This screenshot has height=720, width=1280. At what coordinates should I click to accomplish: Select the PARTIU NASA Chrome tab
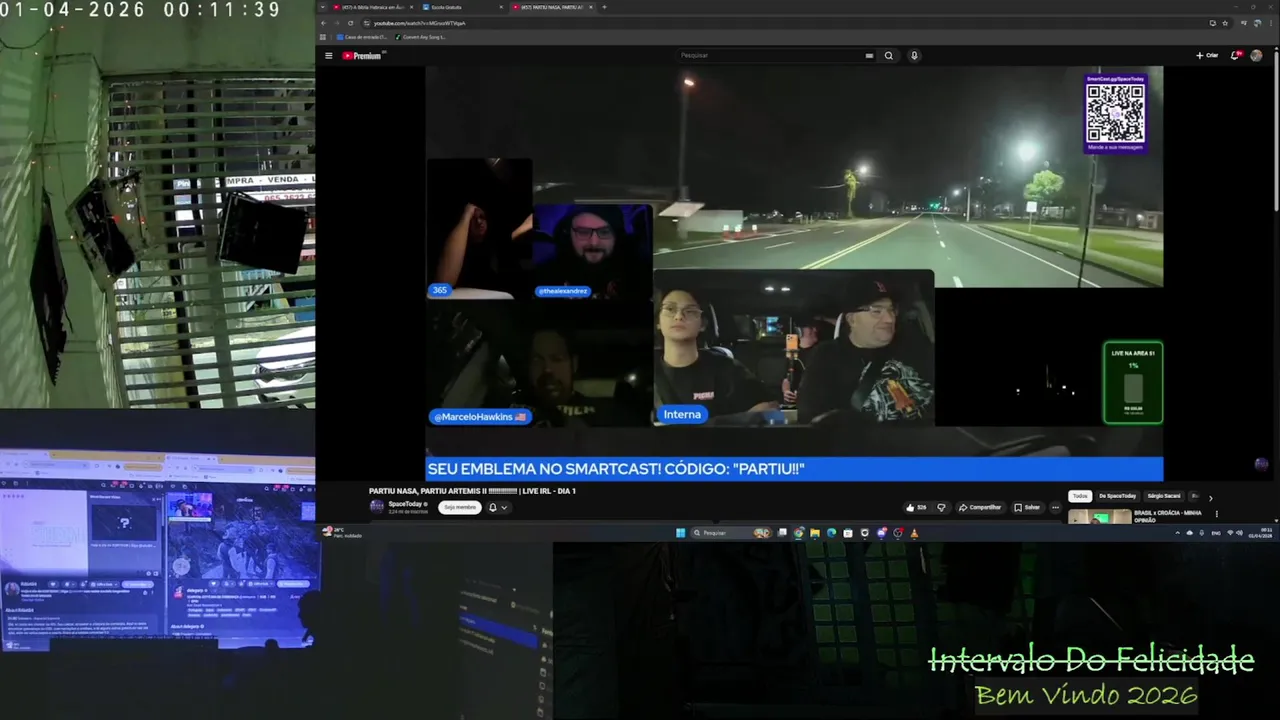(x=552, y=7)
